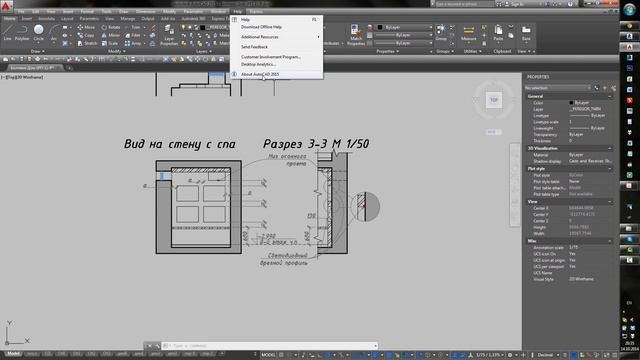Switch to the Annotate ribbon tab
The width and height of the screenshot is (640, 360).
pyautogui.click(x=46, y=18)
